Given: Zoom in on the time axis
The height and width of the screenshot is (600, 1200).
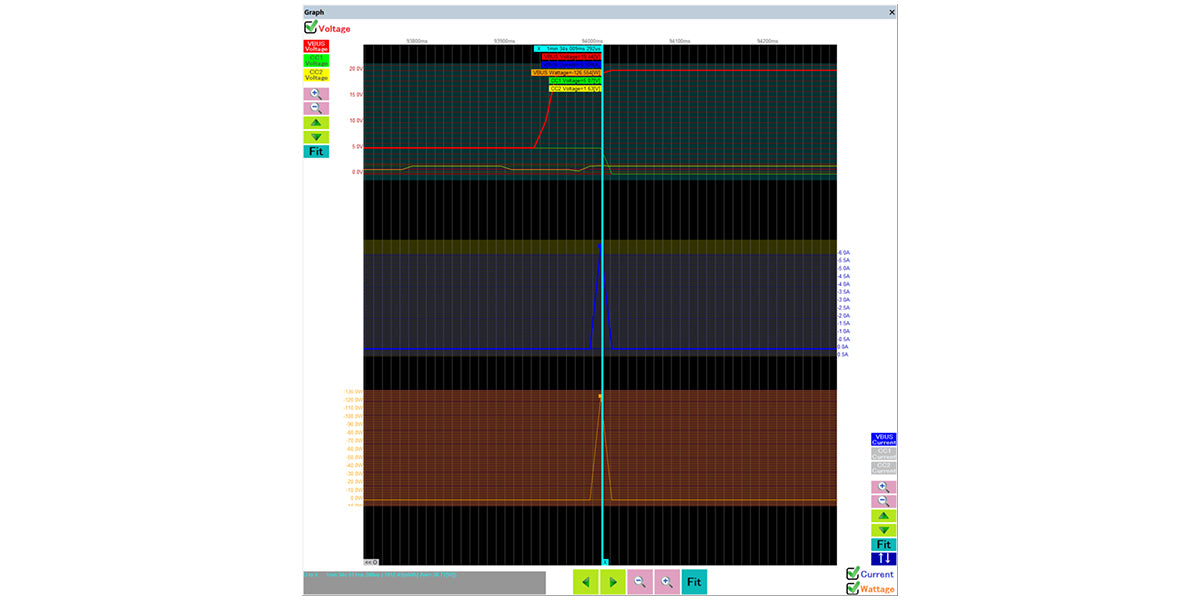Looking at the screenshot, I should [x=667, y=582].
